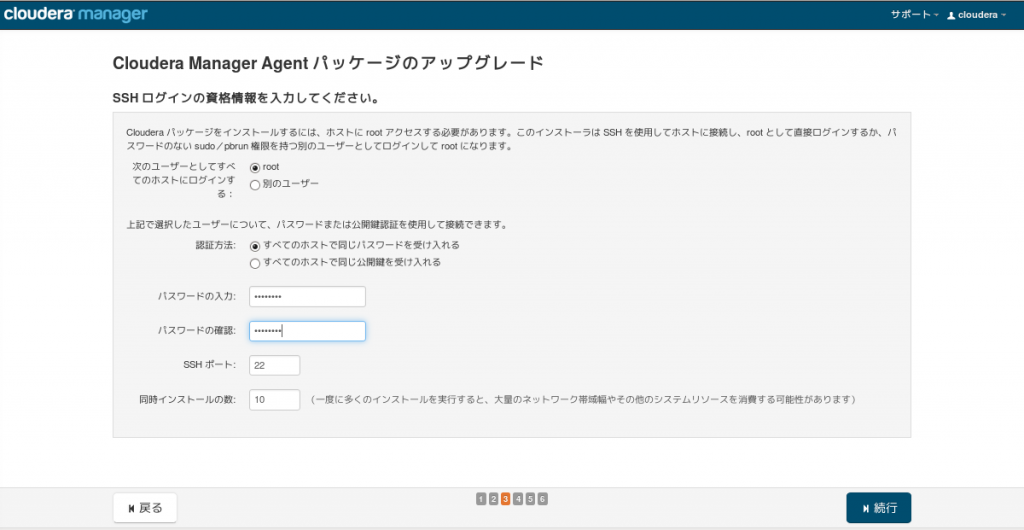
Task: Focus the パスワードの確認 confirmation field
Action: [307, 331]
